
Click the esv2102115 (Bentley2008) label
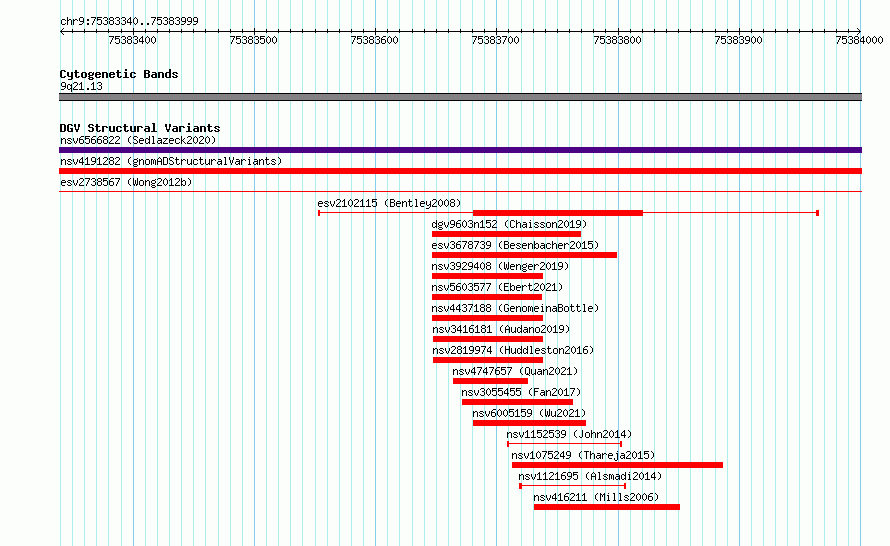tap(389, 203)
